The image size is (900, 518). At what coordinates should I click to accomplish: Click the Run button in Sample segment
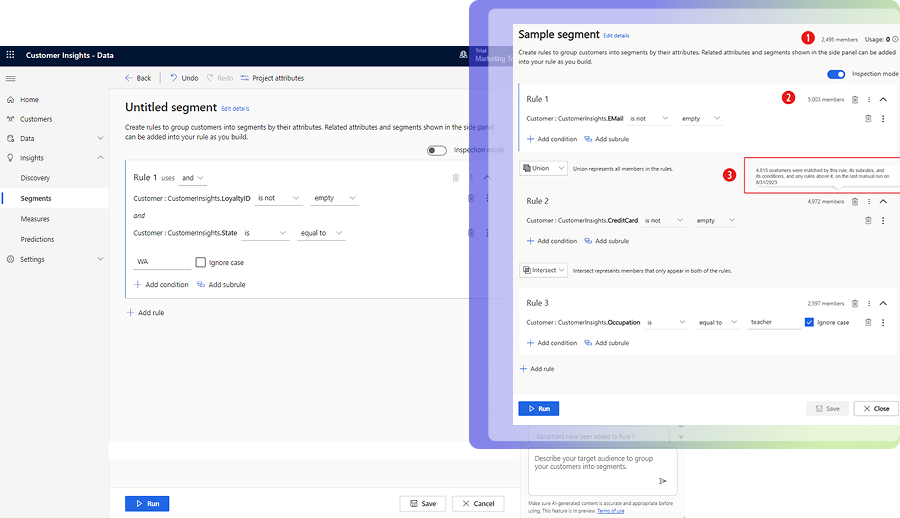pos(538,409)
